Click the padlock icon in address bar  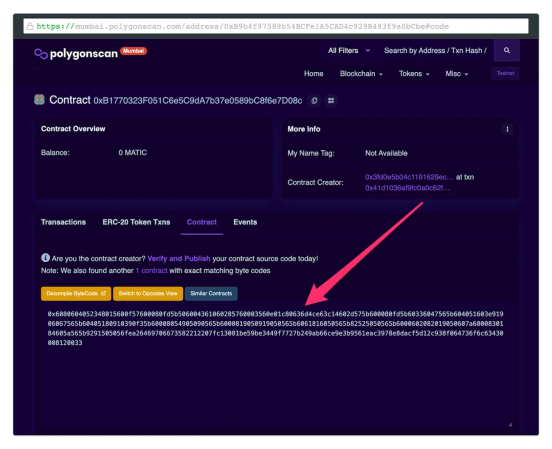(x=30, y=26)
